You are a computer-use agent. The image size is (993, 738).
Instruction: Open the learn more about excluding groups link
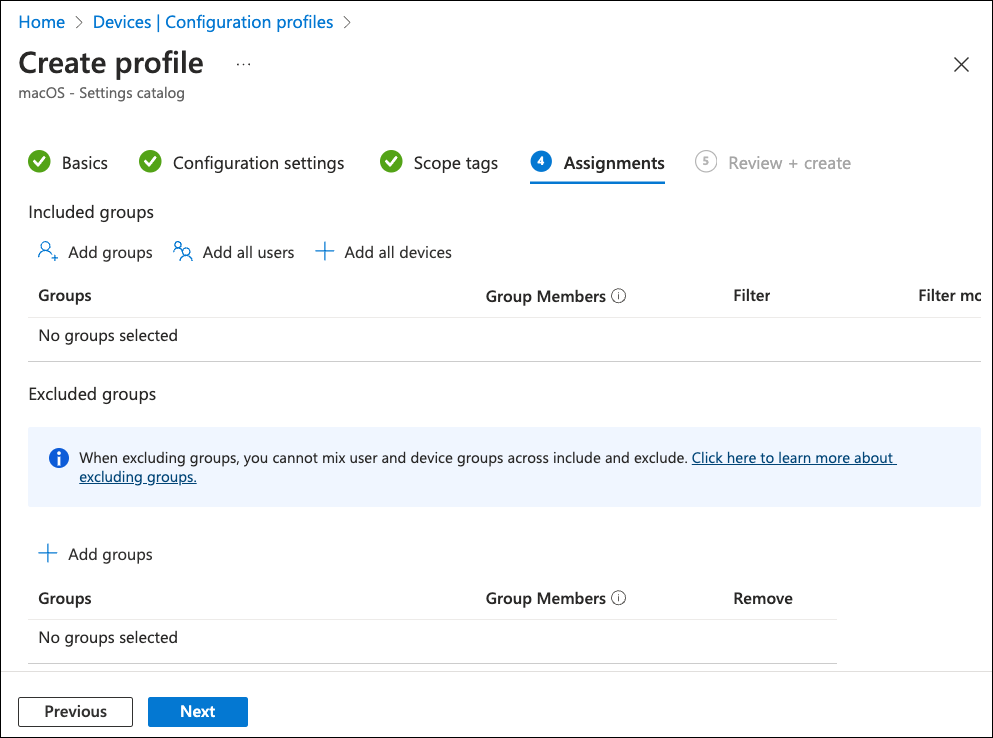tap(793, 458)
